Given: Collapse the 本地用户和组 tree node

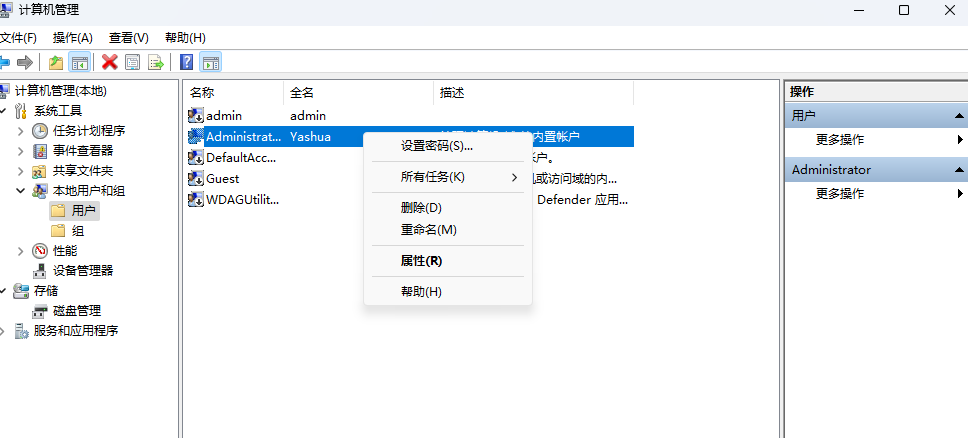Looking at the screenshot, I should click(20, 191).
